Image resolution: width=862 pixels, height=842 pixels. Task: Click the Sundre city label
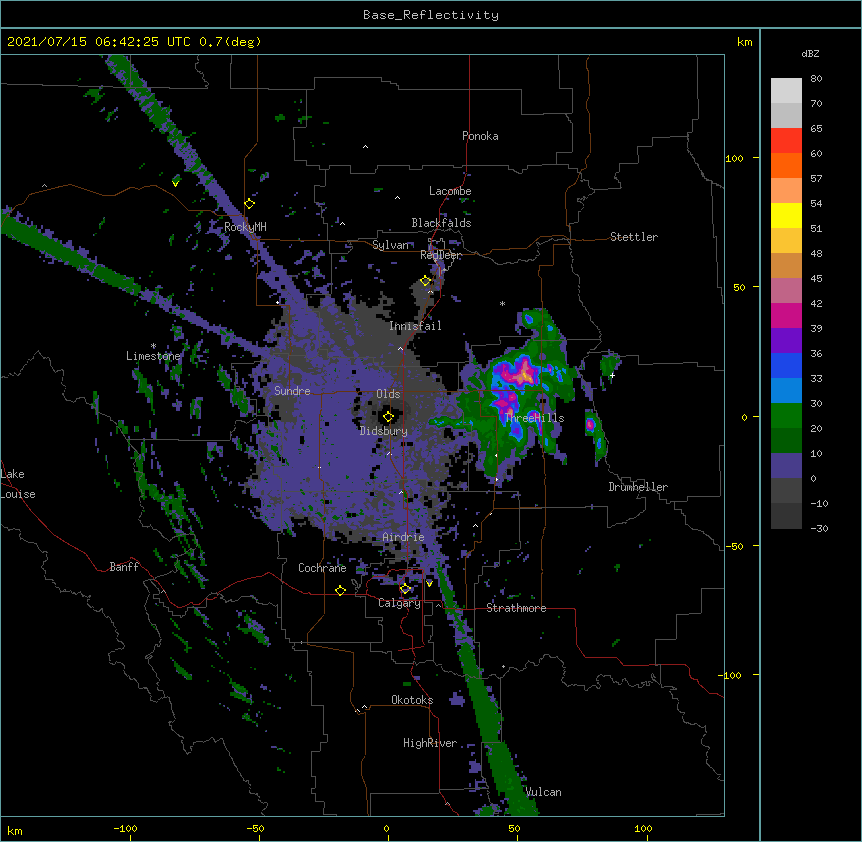pos(292,391)
